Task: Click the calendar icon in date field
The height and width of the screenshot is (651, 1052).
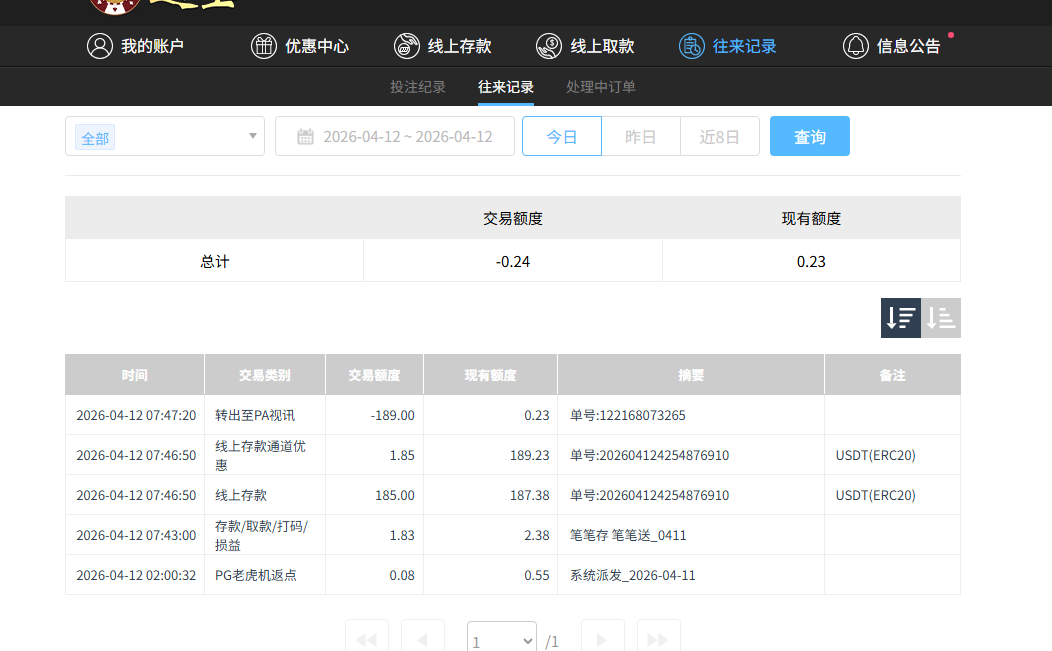Action: pyautogui.click(x=306, y=137)
